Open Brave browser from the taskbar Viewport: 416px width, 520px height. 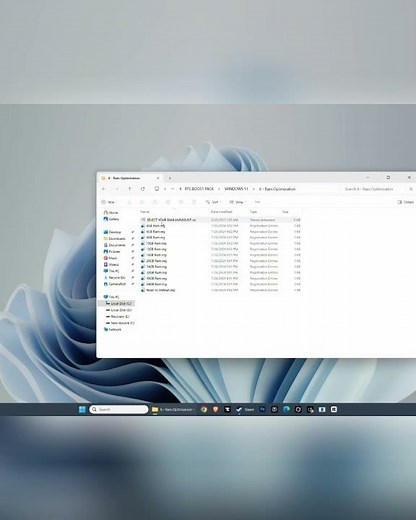click(x=216, y=409)
